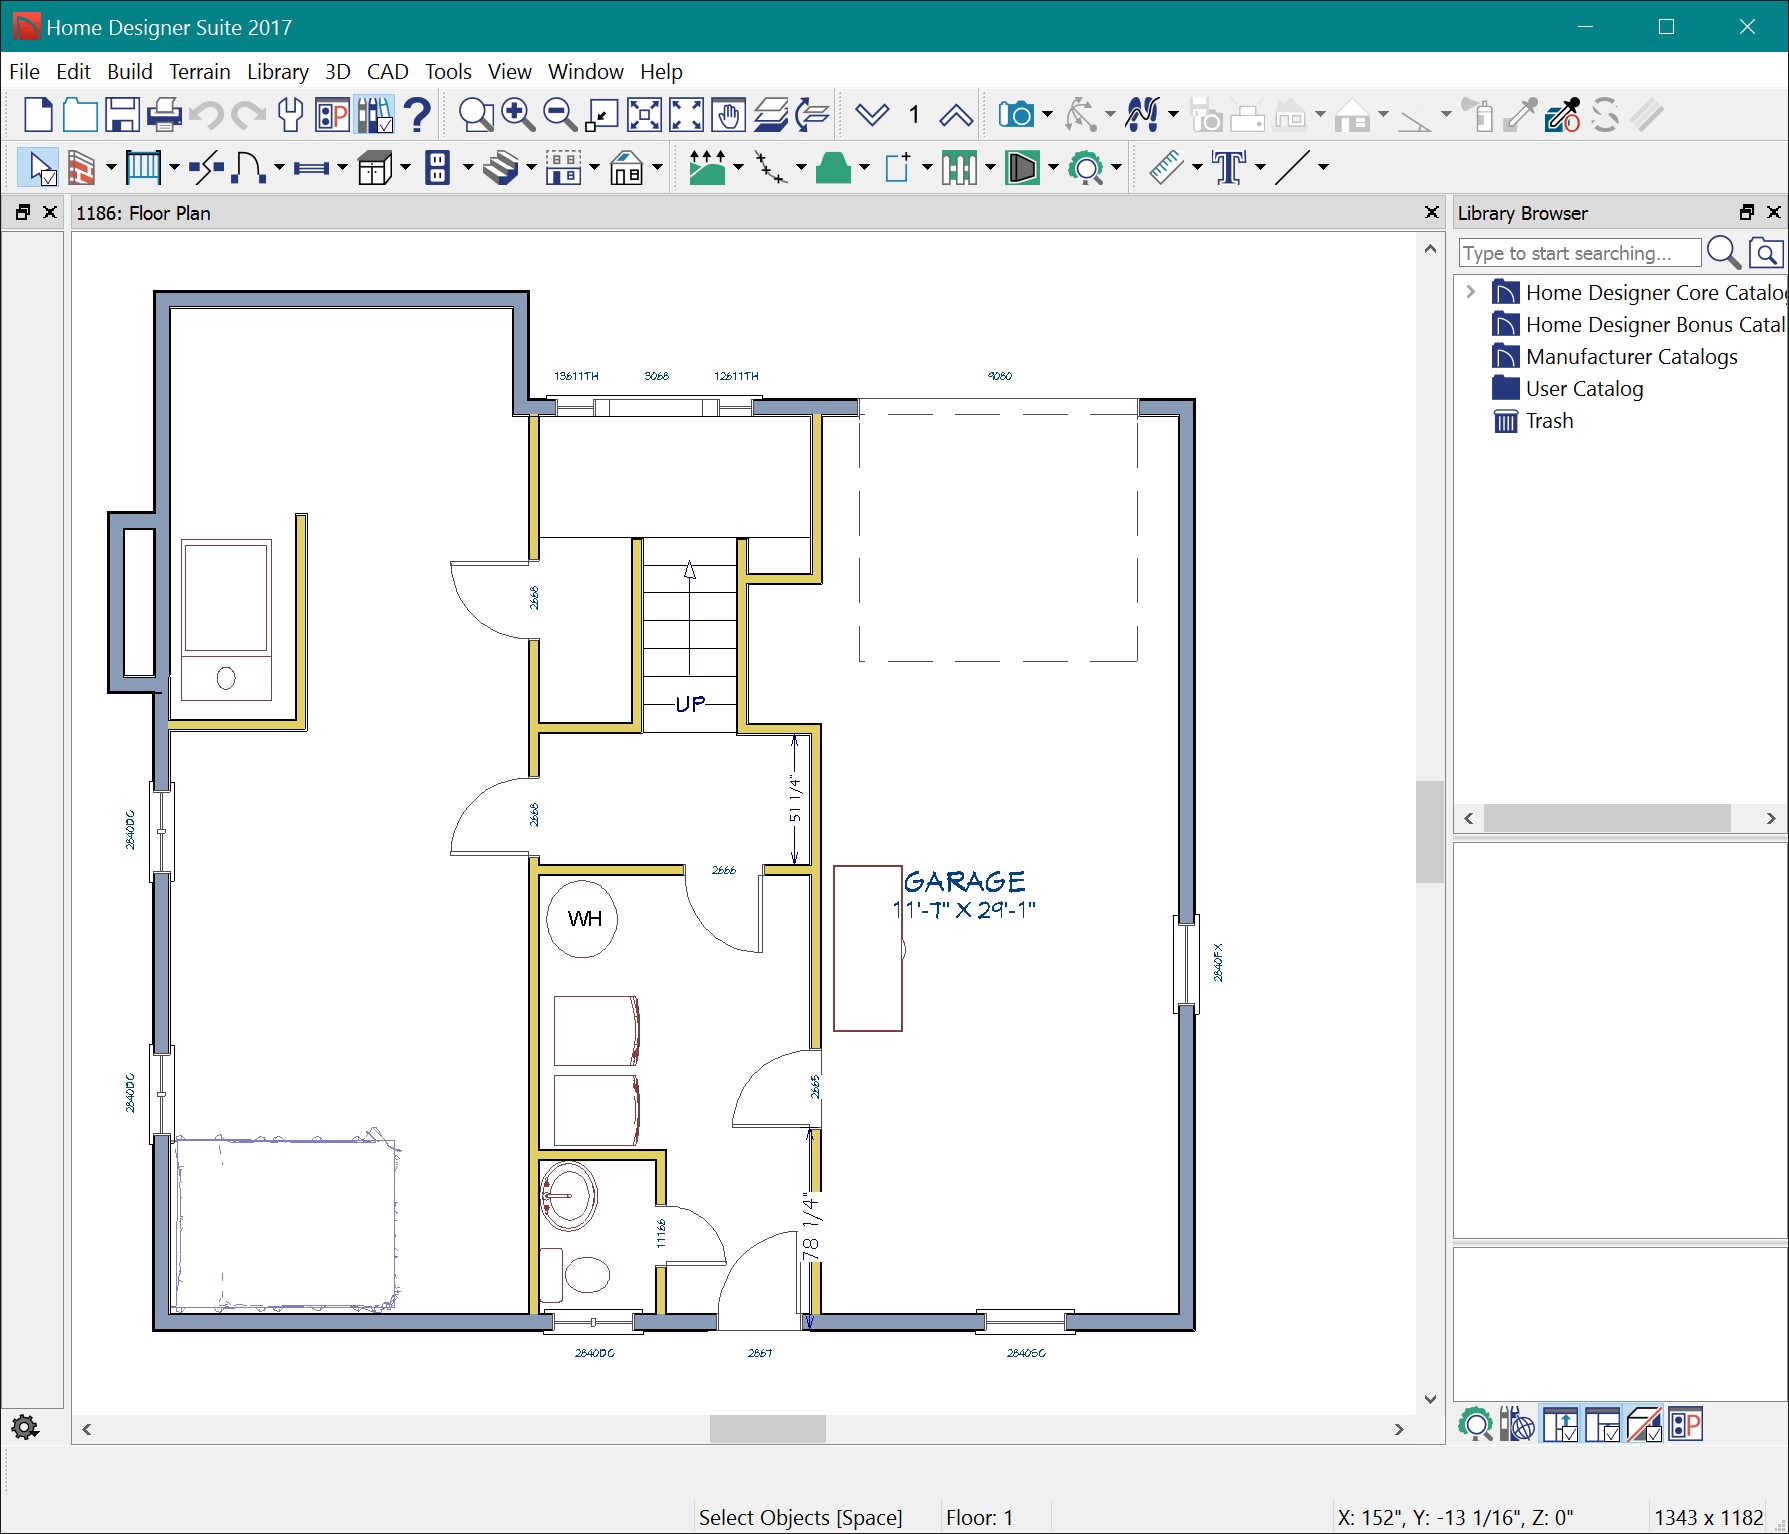Image resolution: width=1789 pixels, height=1534 pixels.
Task: Click the library search magnifier button
Action: 1724,252
